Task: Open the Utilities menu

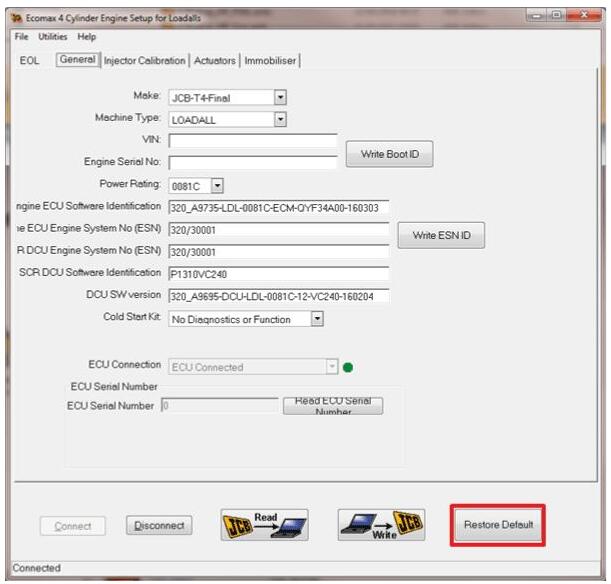Action: coord(53,37)
